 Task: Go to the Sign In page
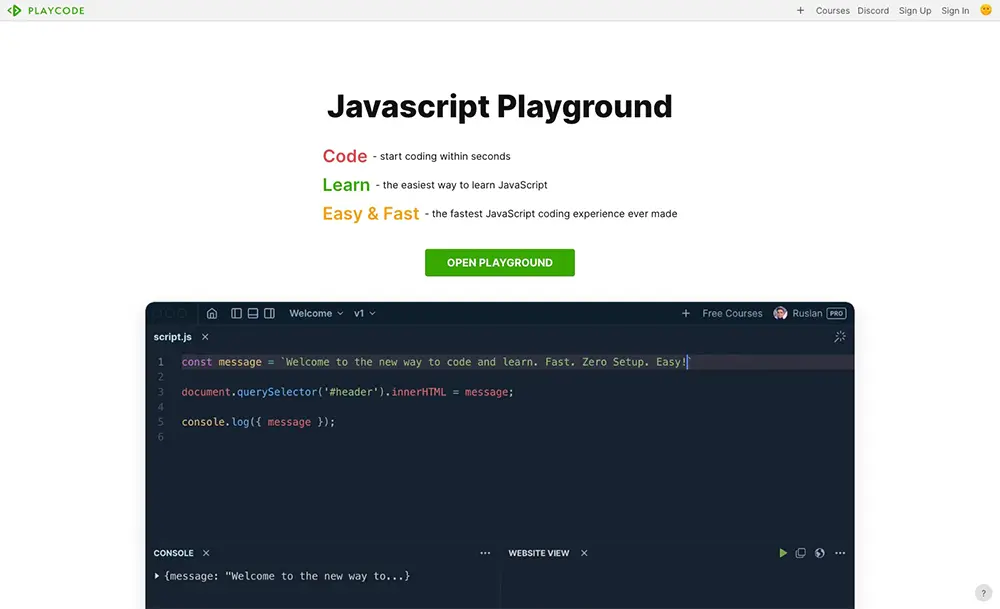955,11
